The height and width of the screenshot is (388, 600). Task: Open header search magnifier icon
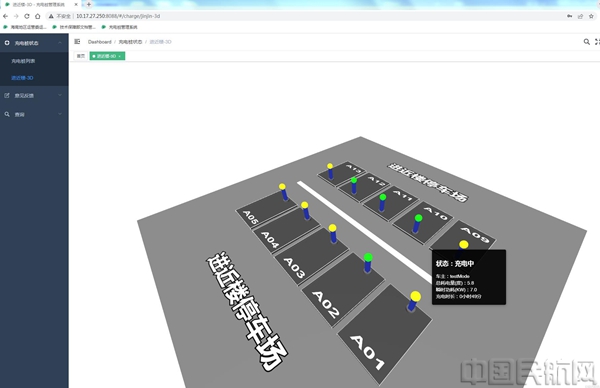pos(587,42)
